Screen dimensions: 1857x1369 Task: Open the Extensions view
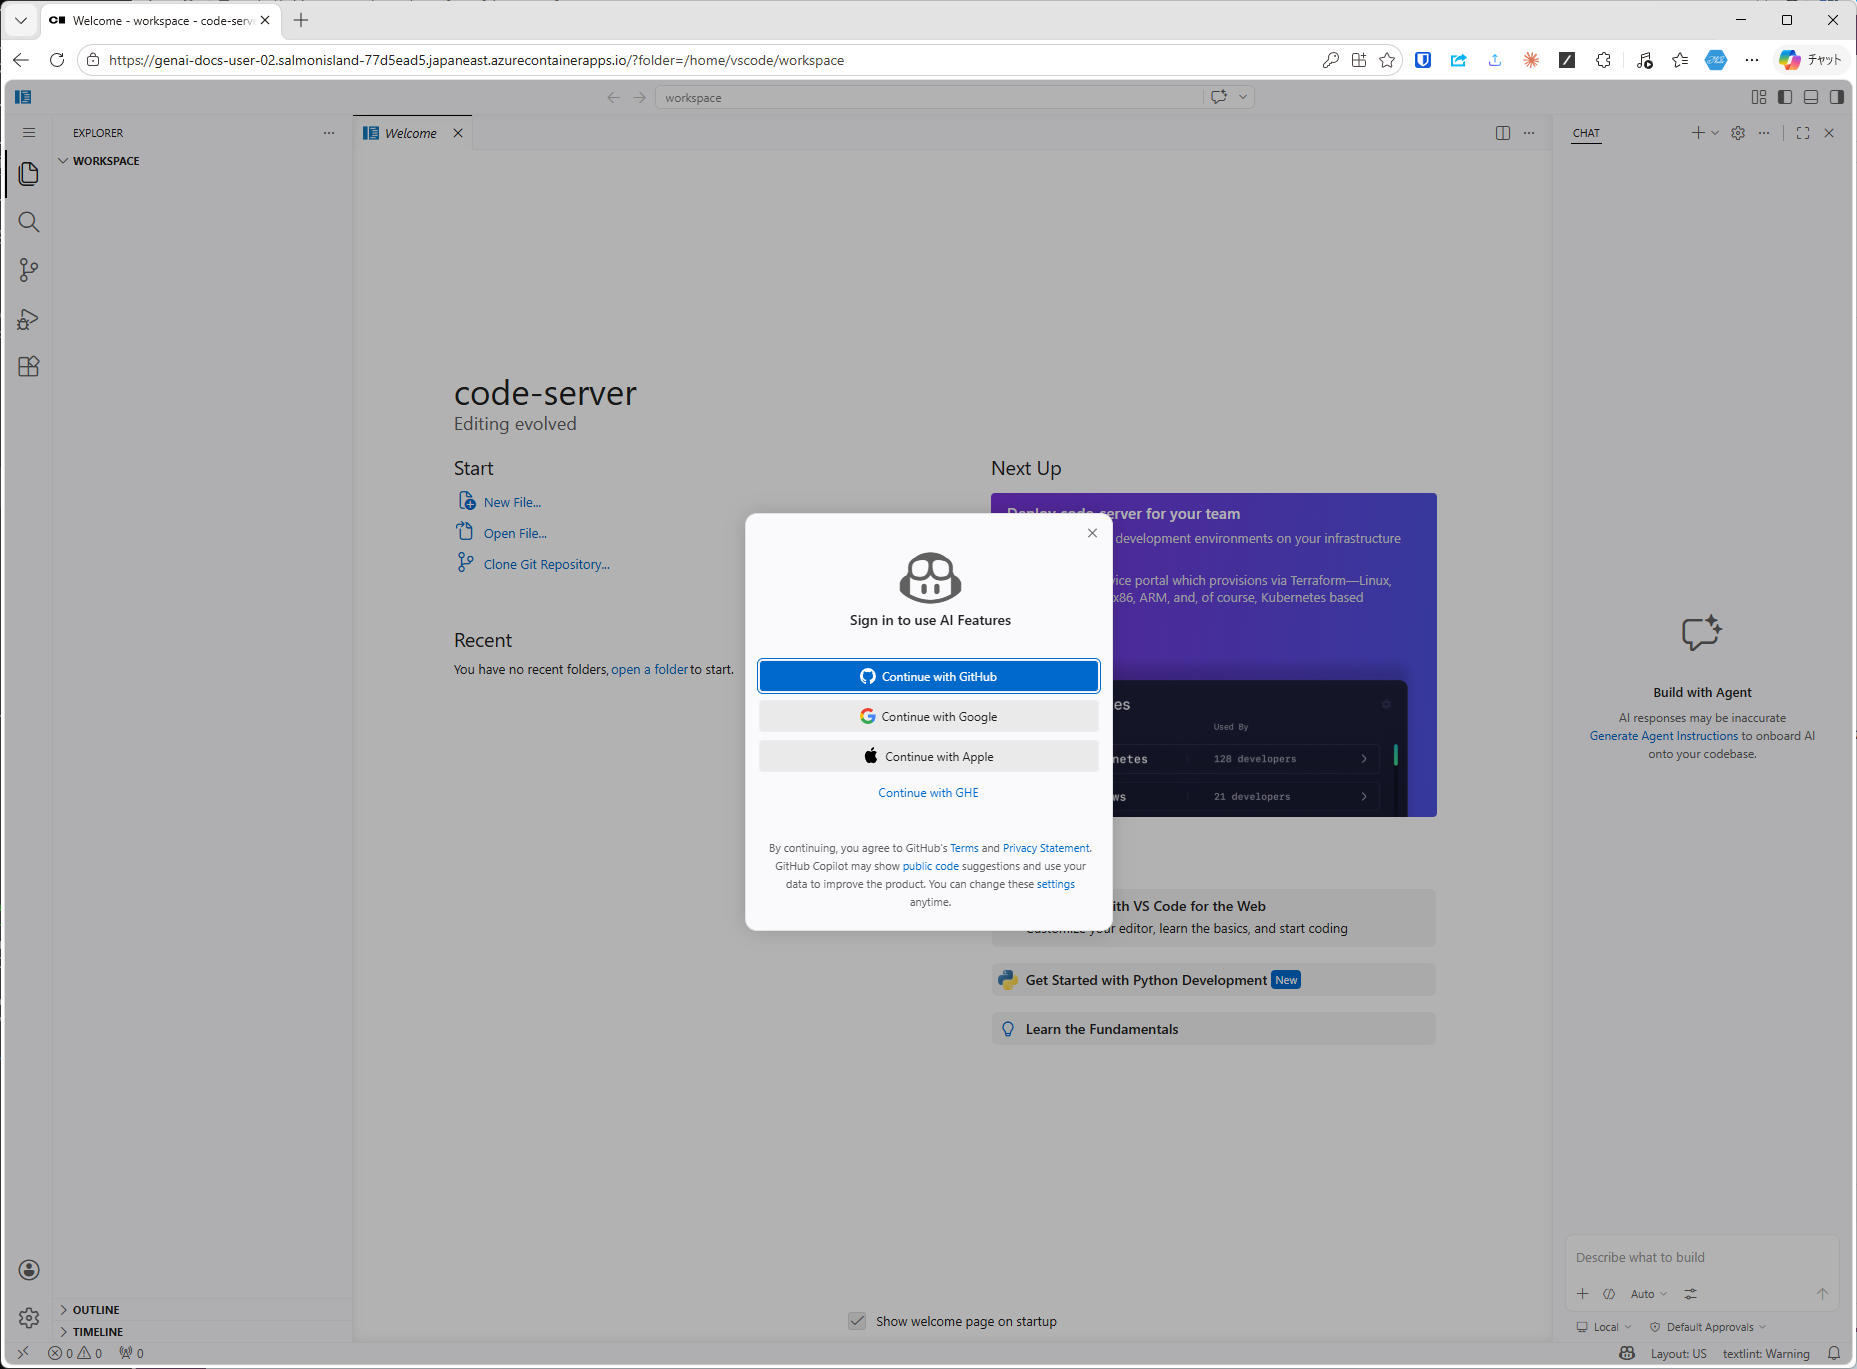point(29,367)
